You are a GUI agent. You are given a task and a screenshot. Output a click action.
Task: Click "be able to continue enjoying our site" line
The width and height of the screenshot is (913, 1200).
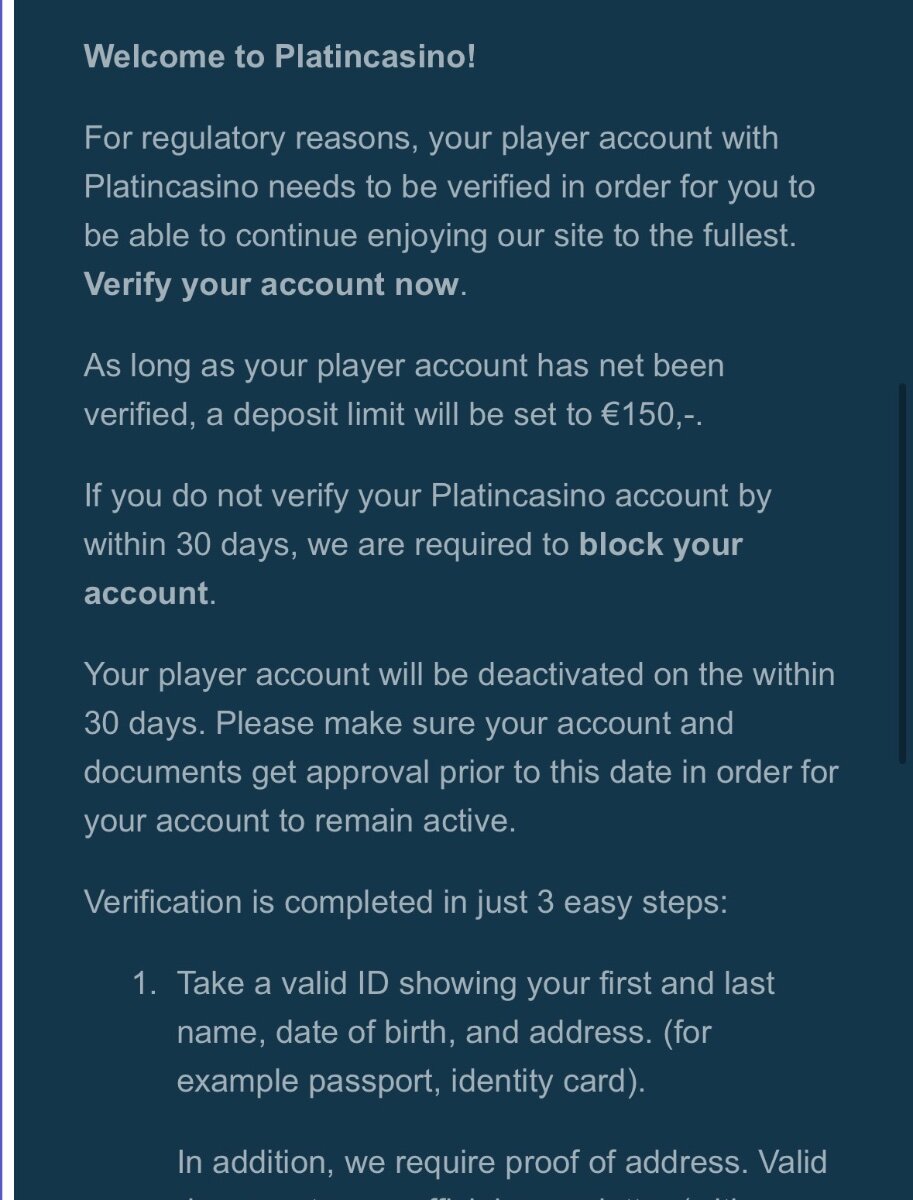point(441,236)
